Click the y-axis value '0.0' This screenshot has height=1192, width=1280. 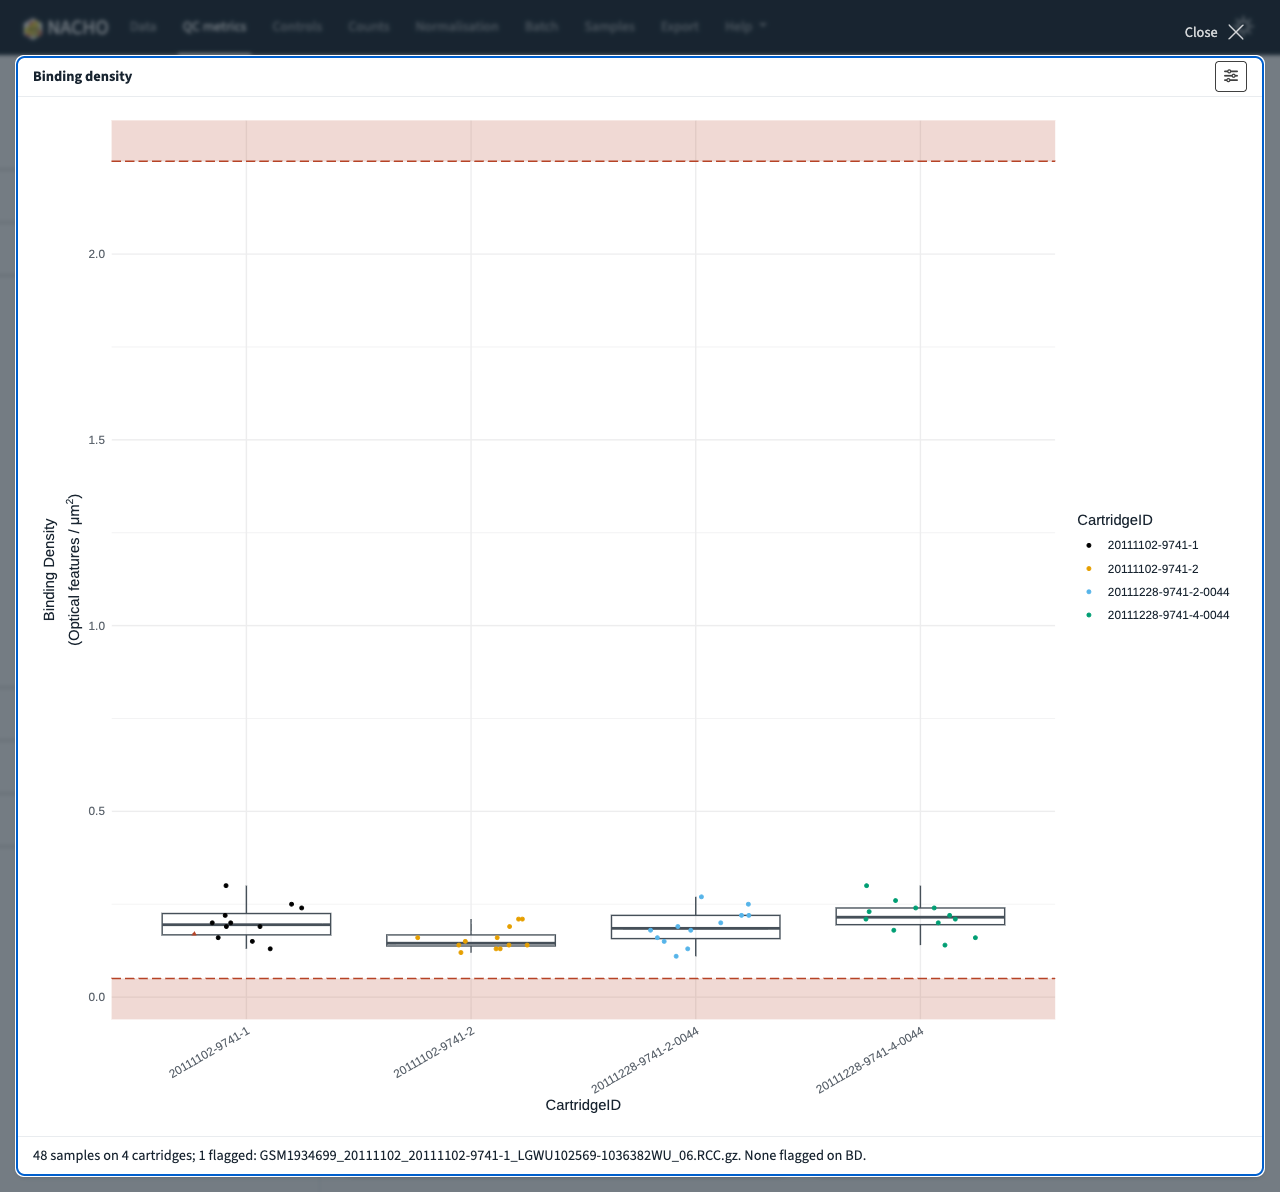(96, 997)
